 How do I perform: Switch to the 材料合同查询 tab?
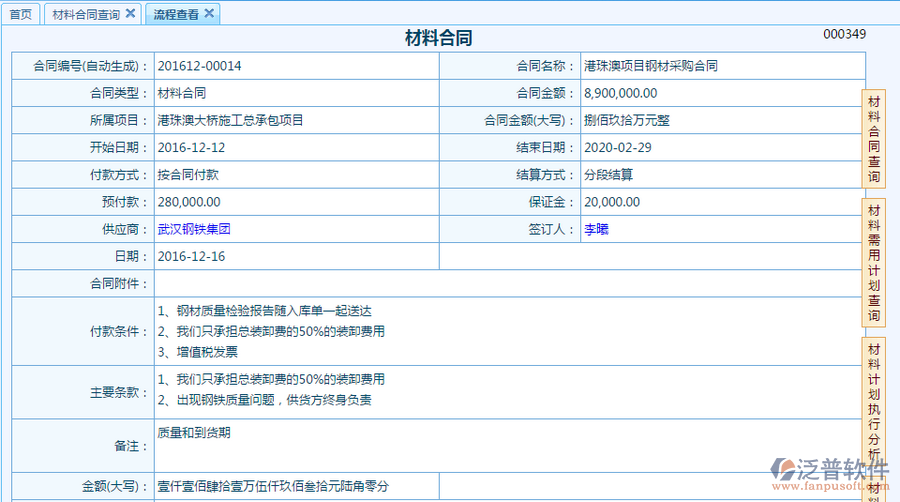tap(86, 14)
